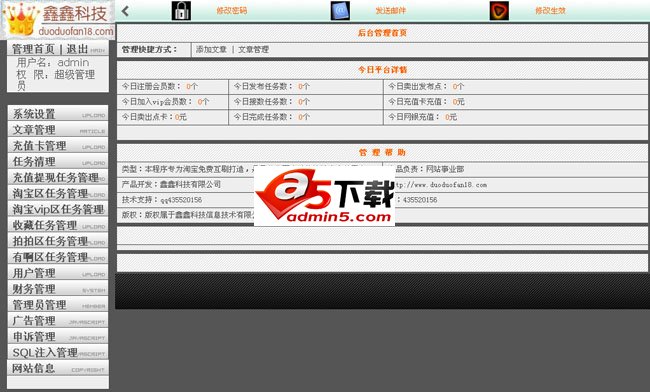This screenshot has height=392, width=650.
Task: Expand 网站信息 sidebar menu
Action: tap(58, 368)
